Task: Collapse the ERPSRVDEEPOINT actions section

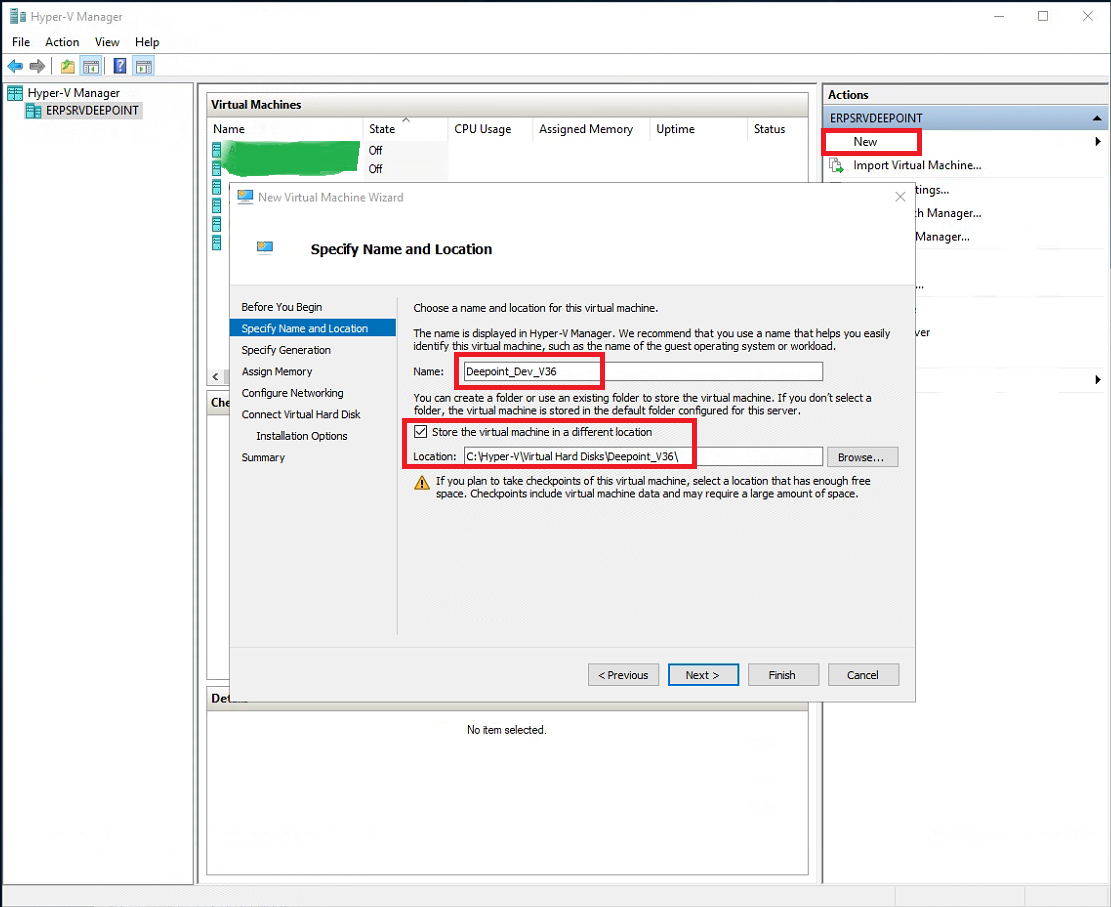Action: tap(1097, 118)
